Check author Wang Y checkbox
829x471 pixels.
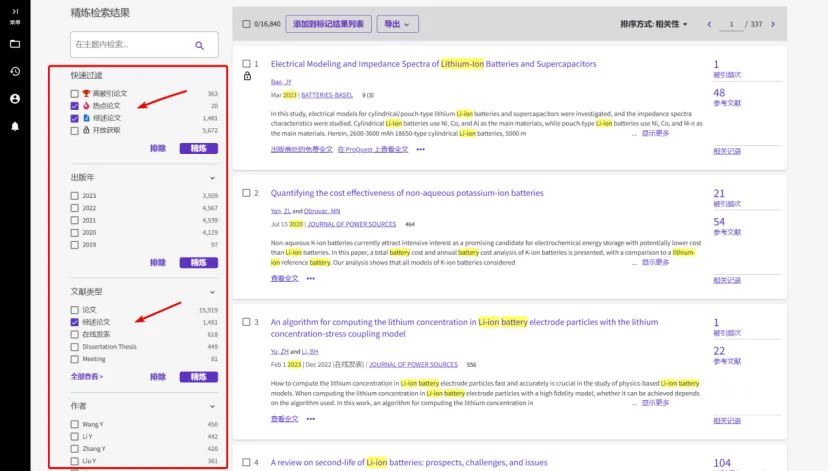click(x=75, y=424)
